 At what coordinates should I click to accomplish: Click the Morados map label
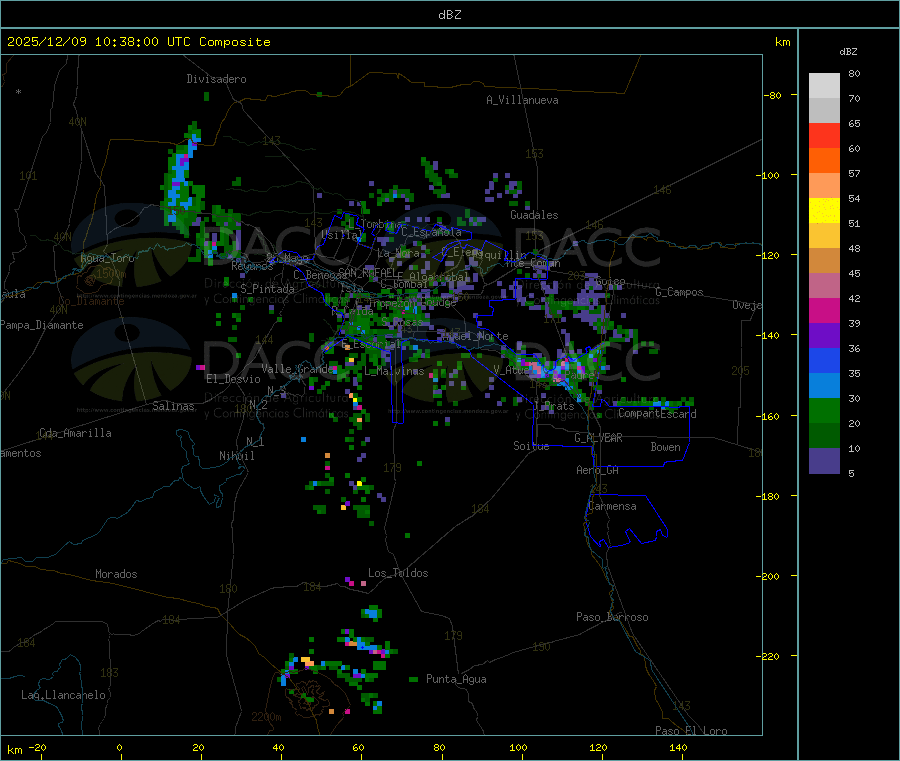[116, 574]
